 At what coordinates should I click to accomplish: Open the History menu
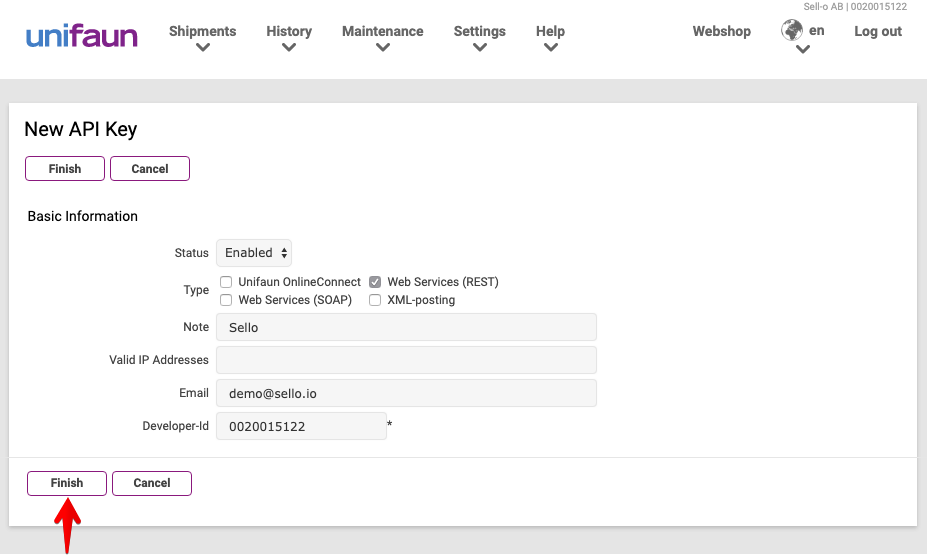pos(289,31)
